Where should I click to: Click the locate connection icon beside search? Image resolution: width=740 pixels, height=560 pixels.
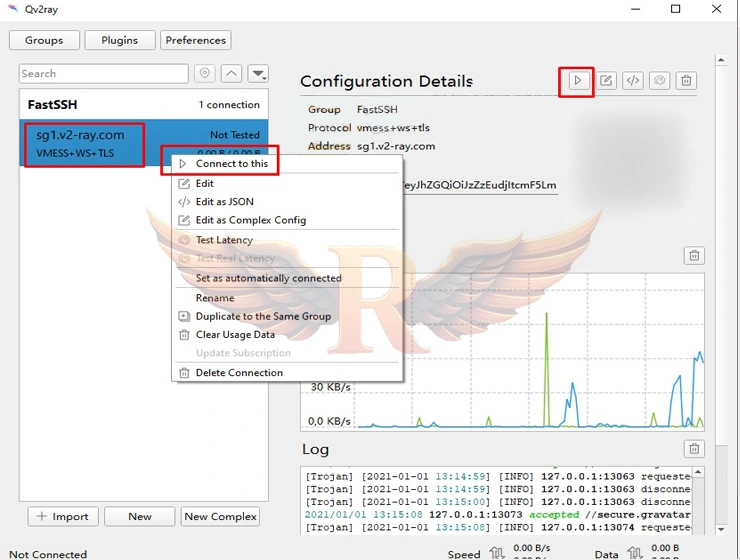click(x=204, y=74)
